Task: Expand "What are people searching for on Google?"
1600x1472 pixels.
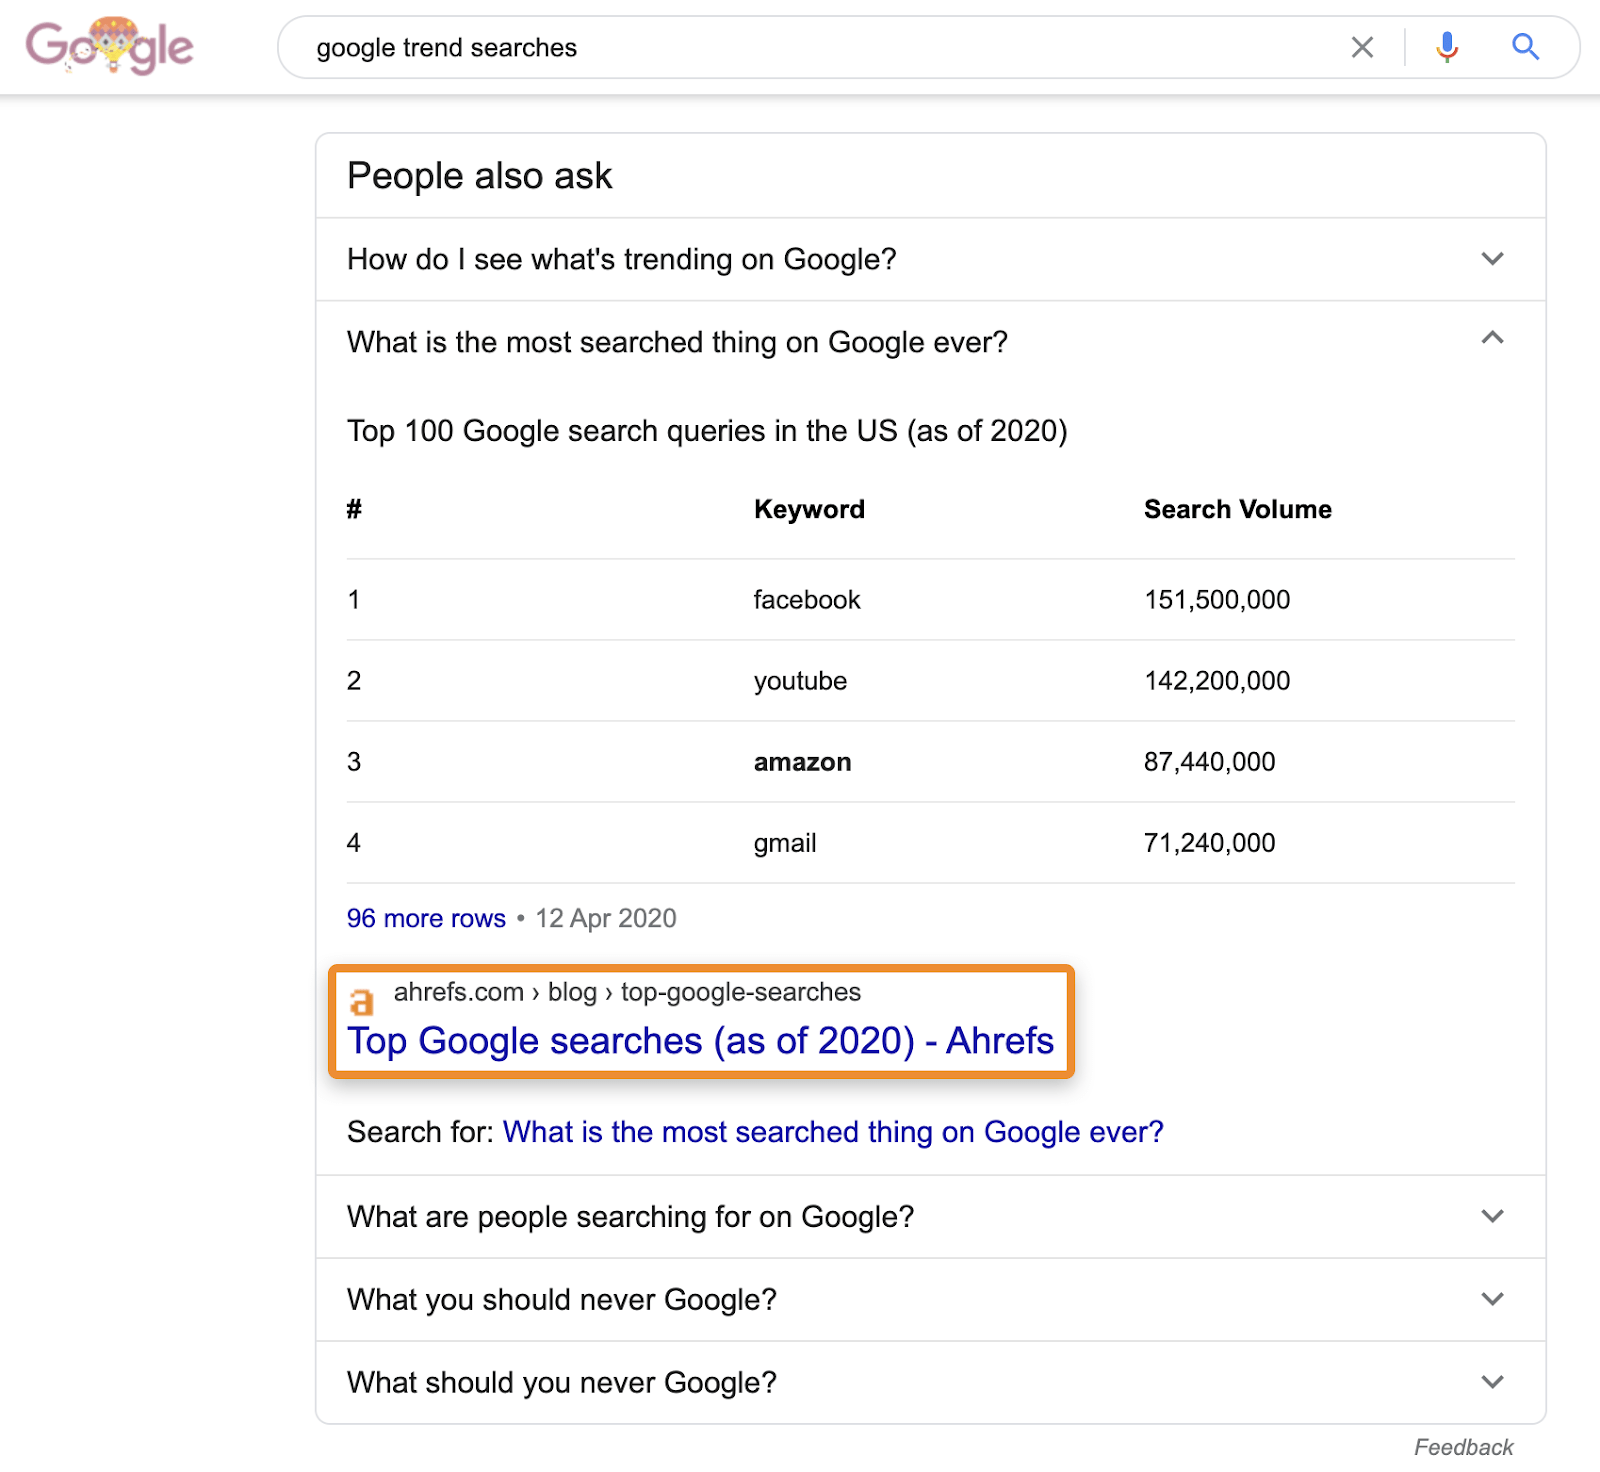Action: (x=1492, y=1216)
